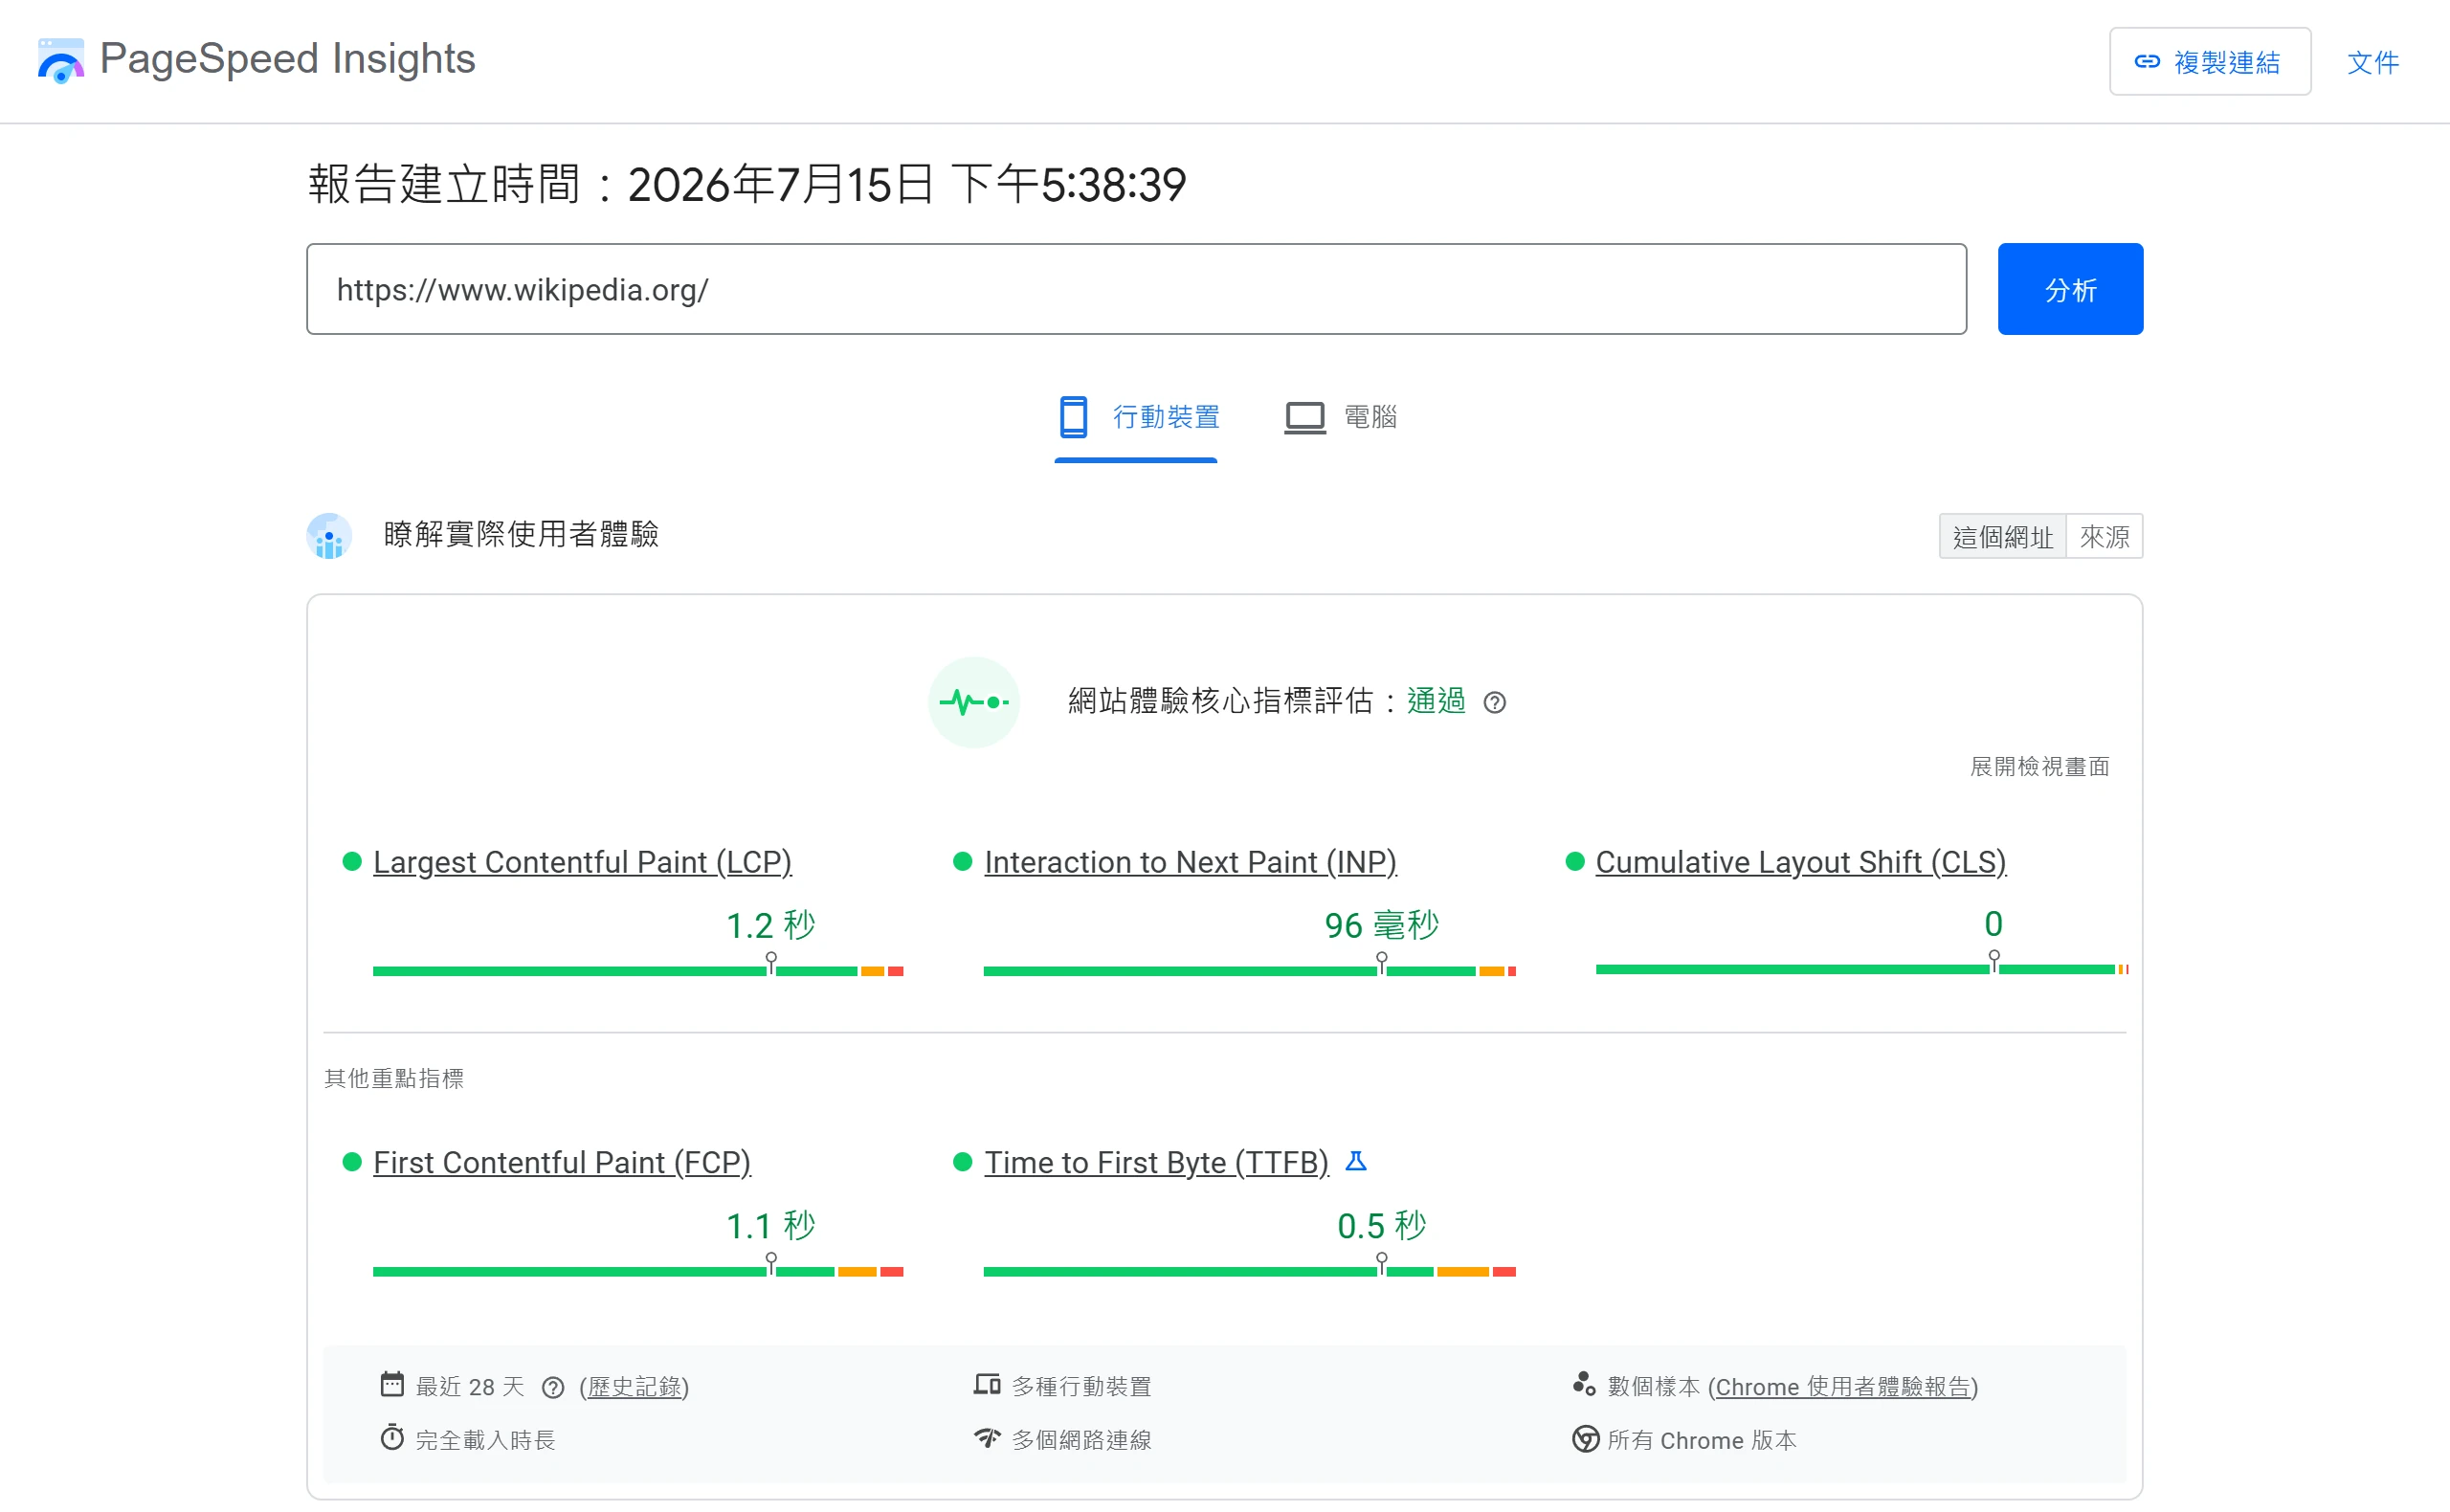Click the INP value 96 毫秒
Viewport: 2450px width, 1512px height.
(x=1381, y=925)
